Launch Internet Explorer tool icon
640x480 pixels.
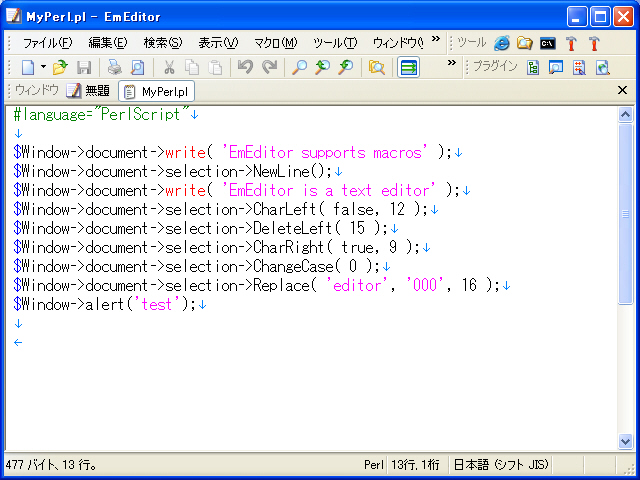click(x=502, y=43)
